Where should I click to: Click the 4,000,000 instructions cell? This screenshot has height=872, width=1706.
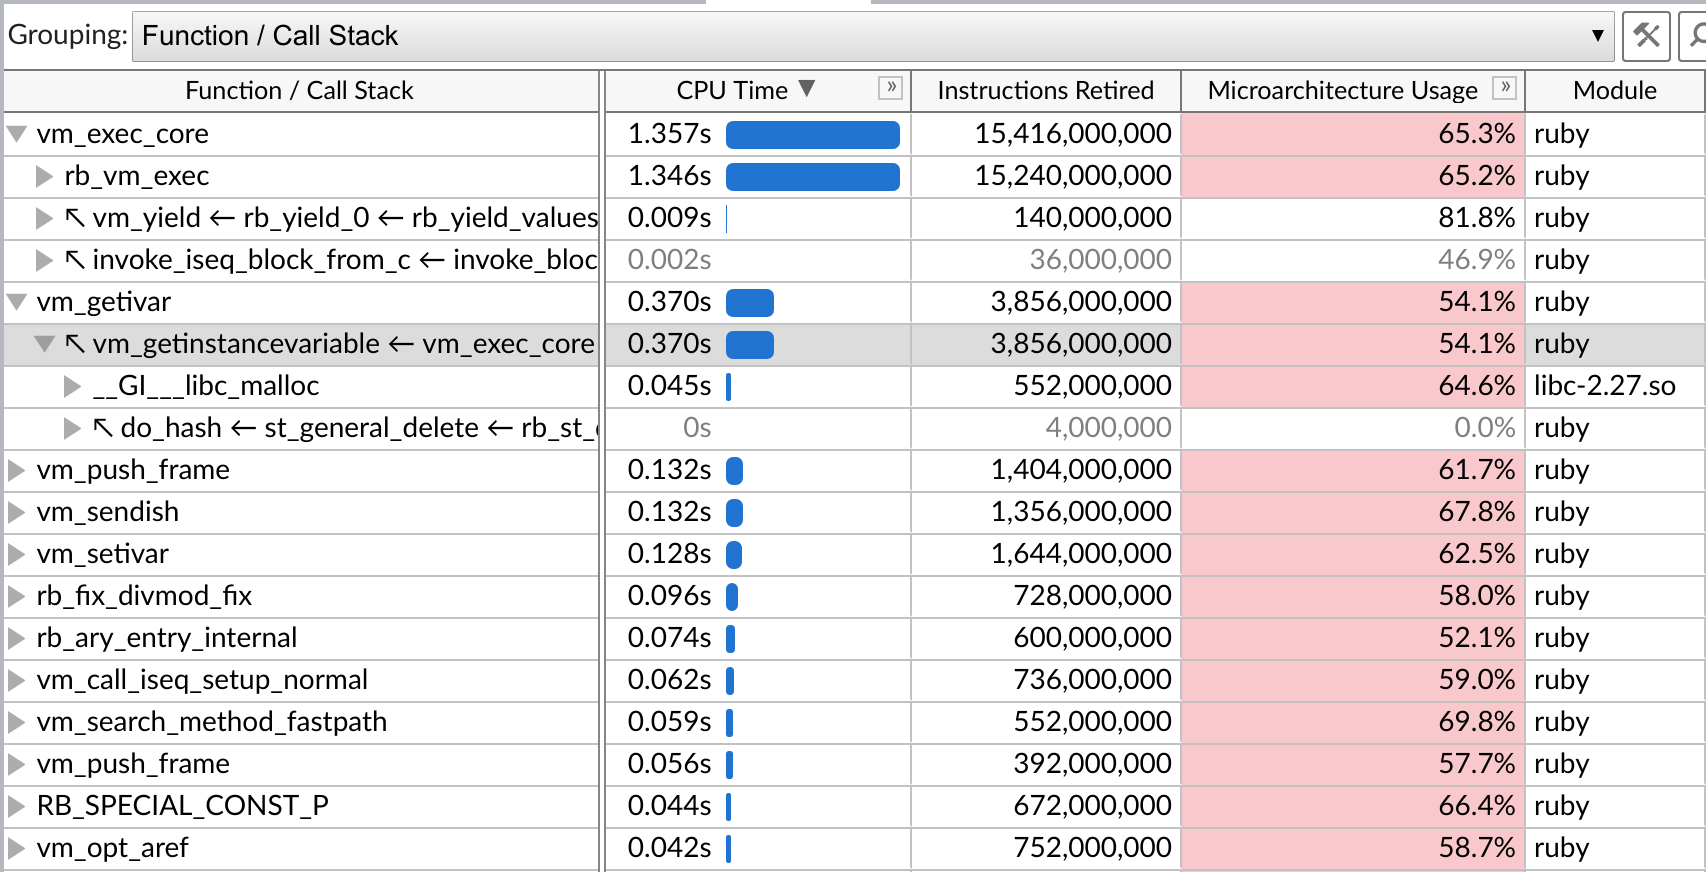pos(1046,428)
